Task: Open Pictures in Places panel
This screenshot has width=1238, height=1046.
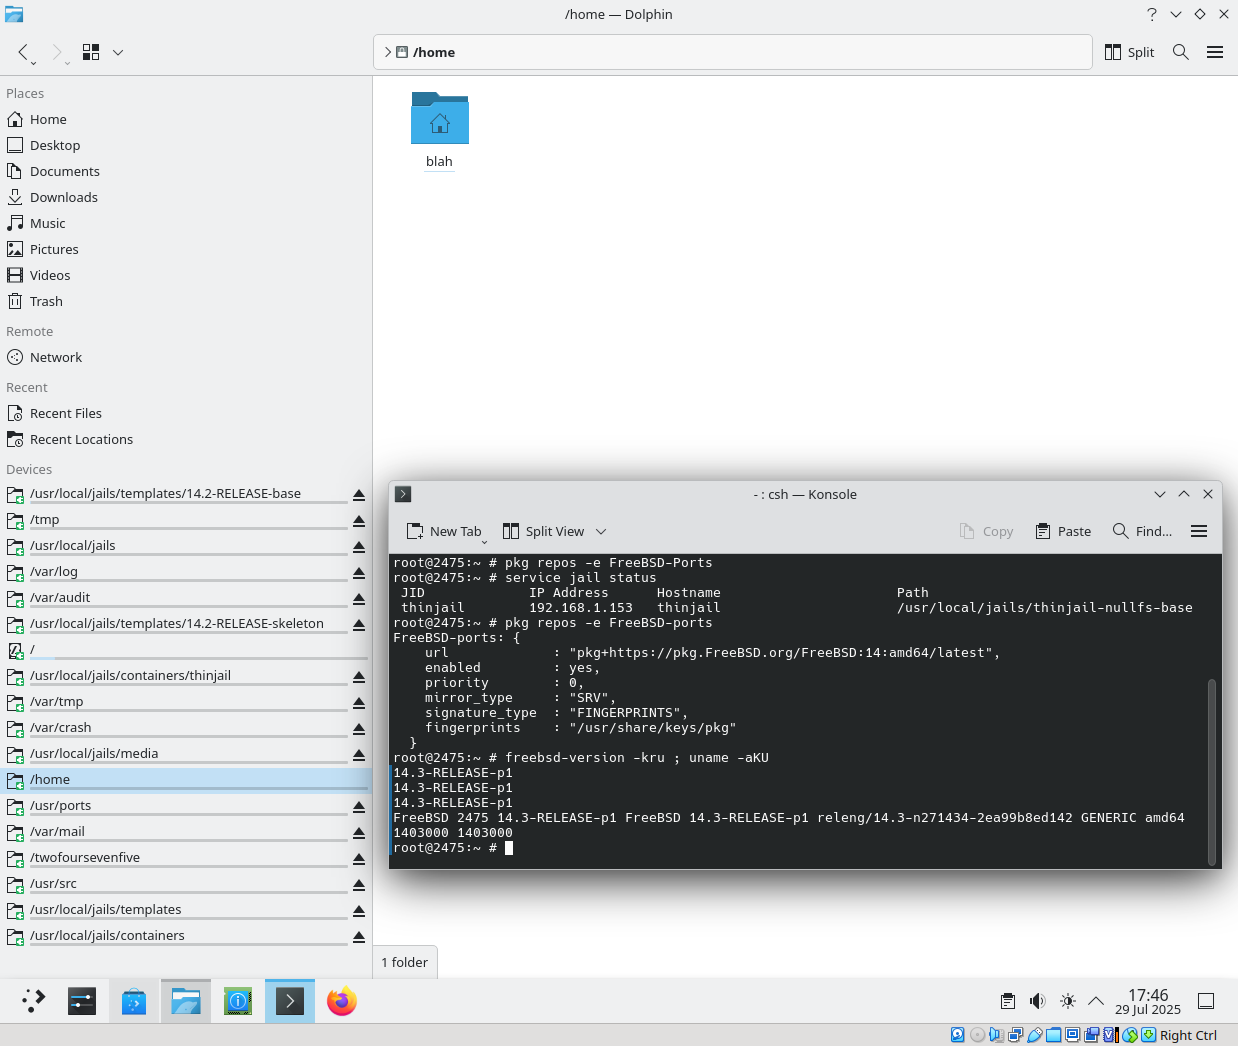Action: 186,249
